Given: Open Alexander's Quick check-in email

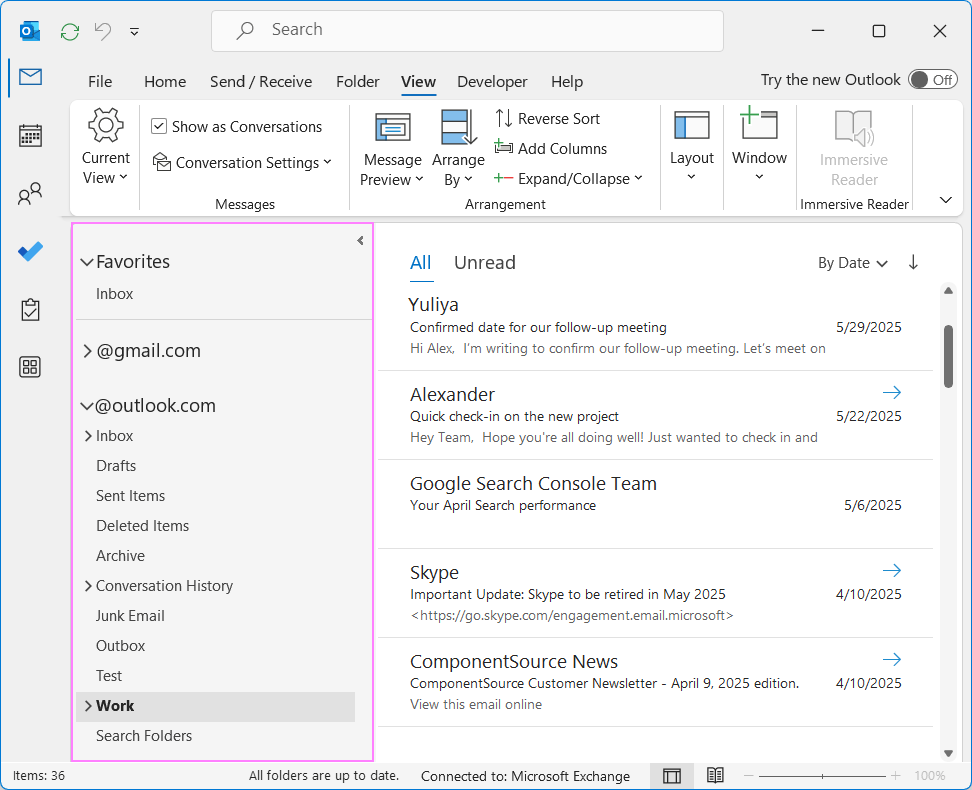Looking at the screenshot, I should (x=656, y=415).
